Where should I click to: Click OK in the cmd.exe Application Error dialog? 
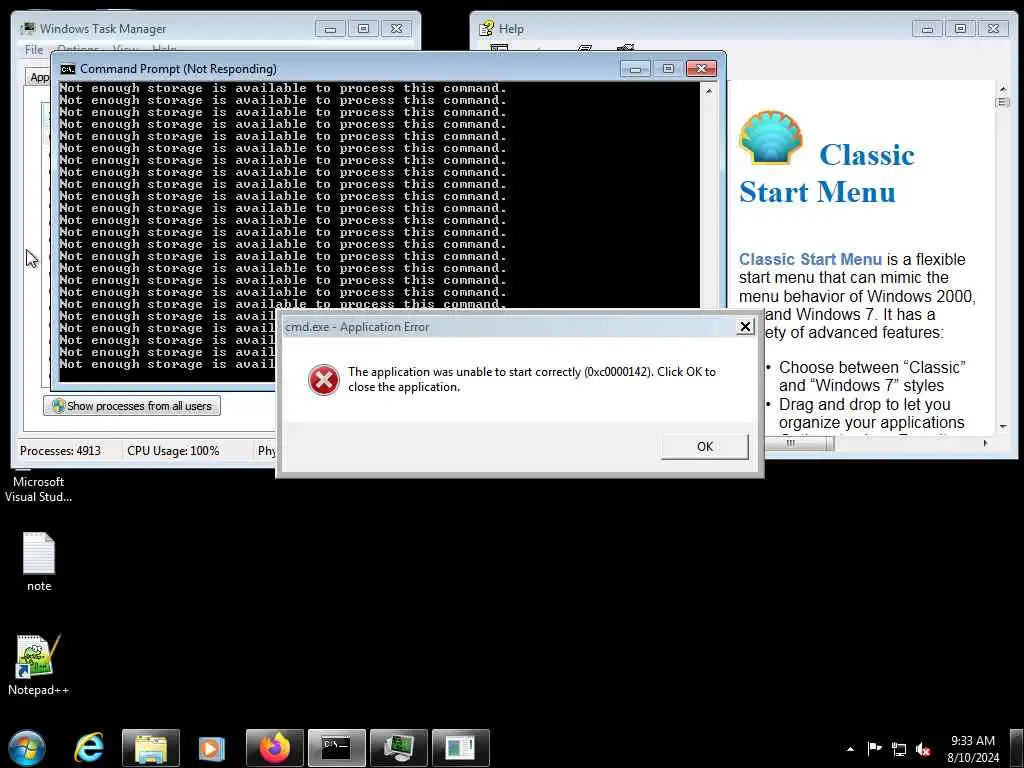(x=705, y=447)
